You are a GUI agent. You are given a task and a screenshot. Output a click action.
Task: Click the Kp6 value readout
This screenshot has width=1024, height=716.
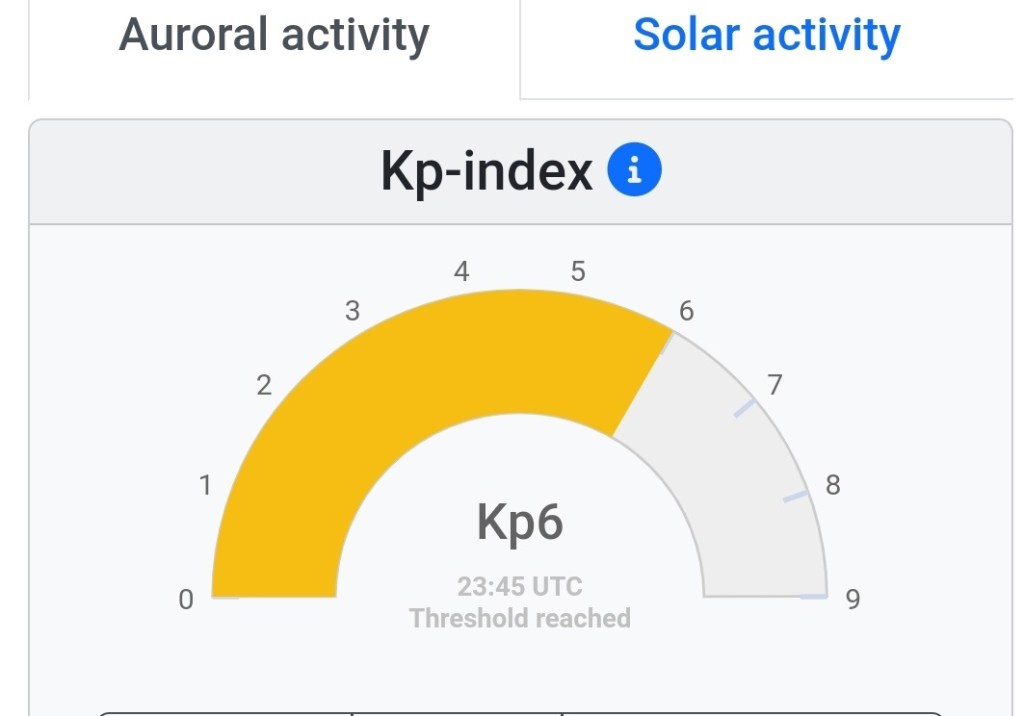520,522
